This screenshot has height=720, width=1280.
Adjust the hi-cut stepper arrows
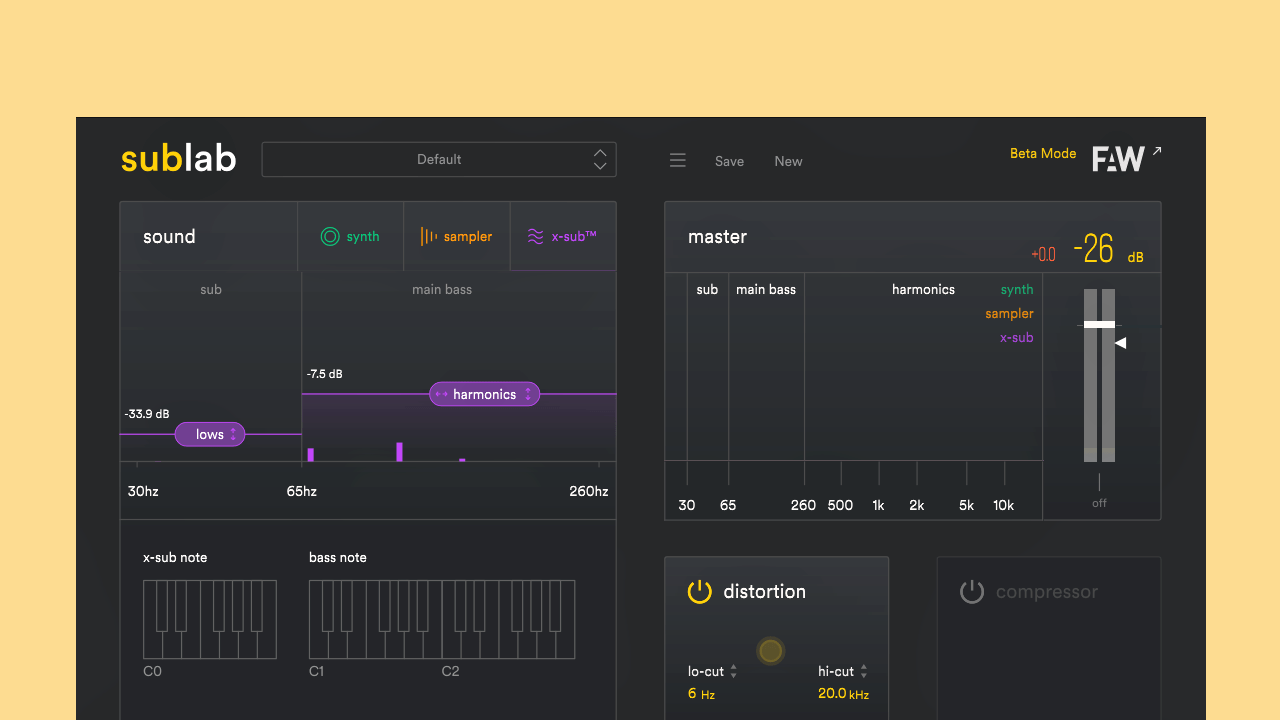pyautogui.click(x=864, y=672)
